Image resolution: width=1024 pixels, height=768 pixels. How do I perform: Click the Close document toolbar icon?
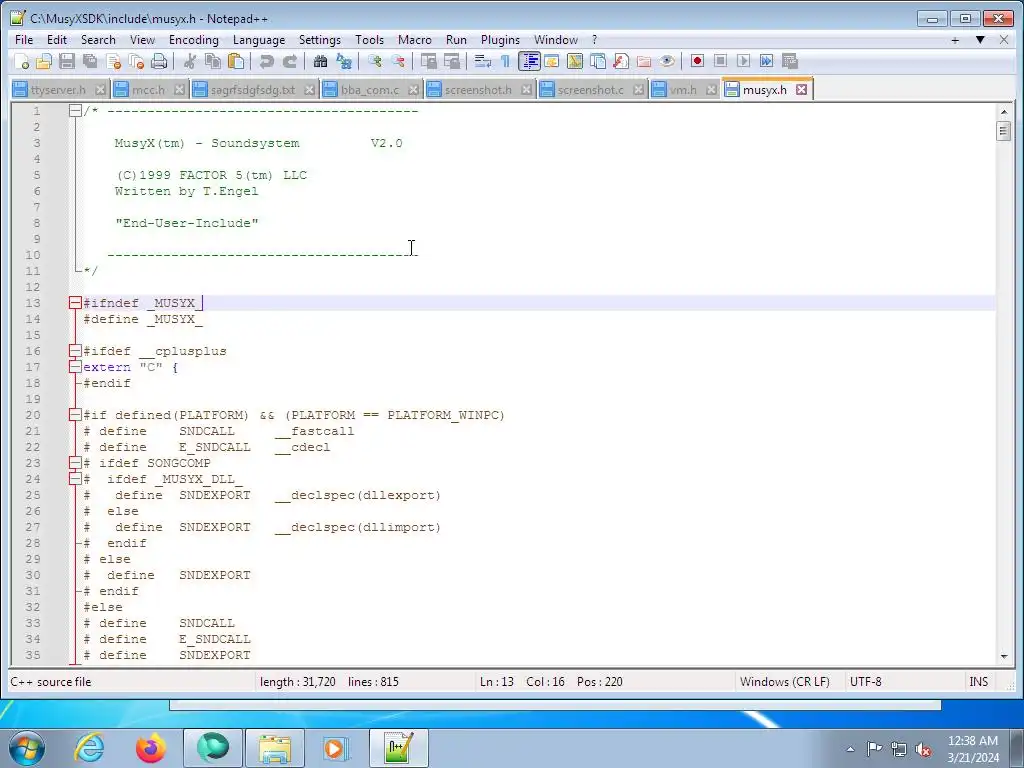pyautogui.click(x=114, y=61)
